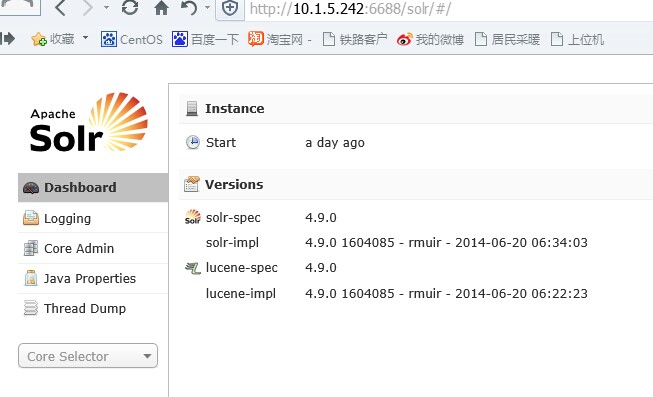Select the Dashboard menu item
653x397 pixels.
coord(93,187)
